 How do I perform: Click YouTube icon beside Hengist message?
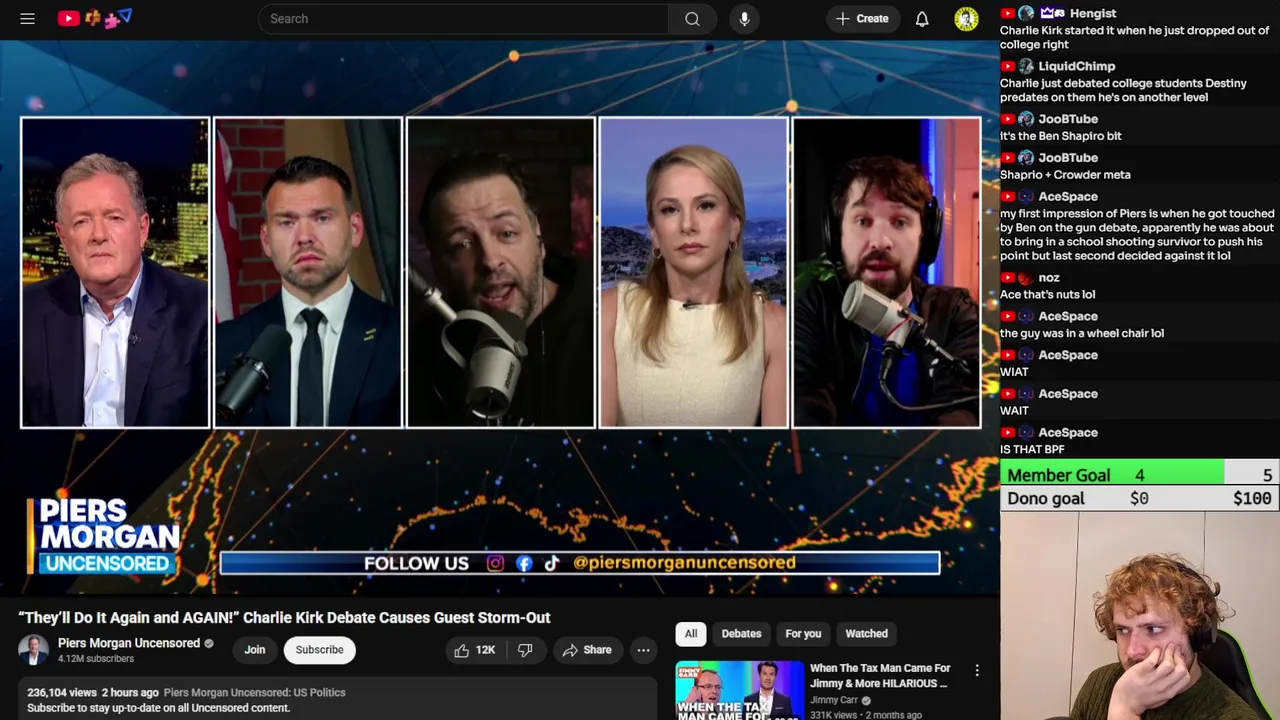[1008, 13]
